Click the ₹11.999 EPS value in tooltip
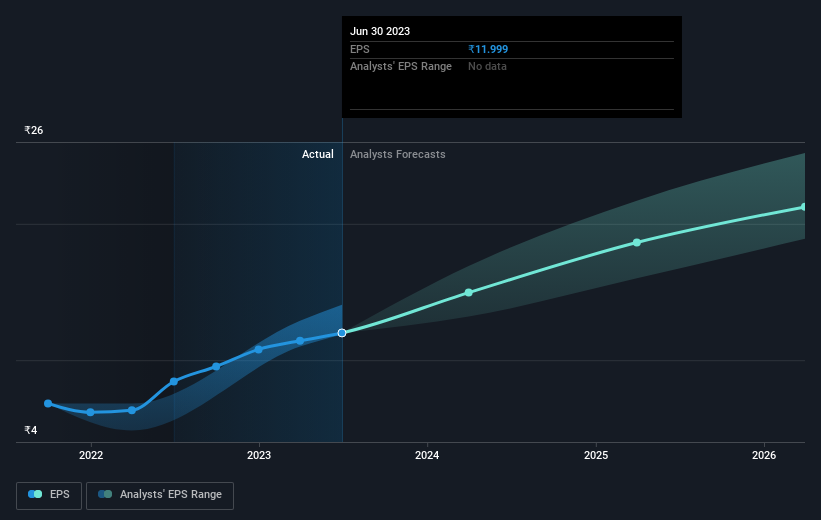The width and height of the screenshot is (821, 520). click(488, 49)
